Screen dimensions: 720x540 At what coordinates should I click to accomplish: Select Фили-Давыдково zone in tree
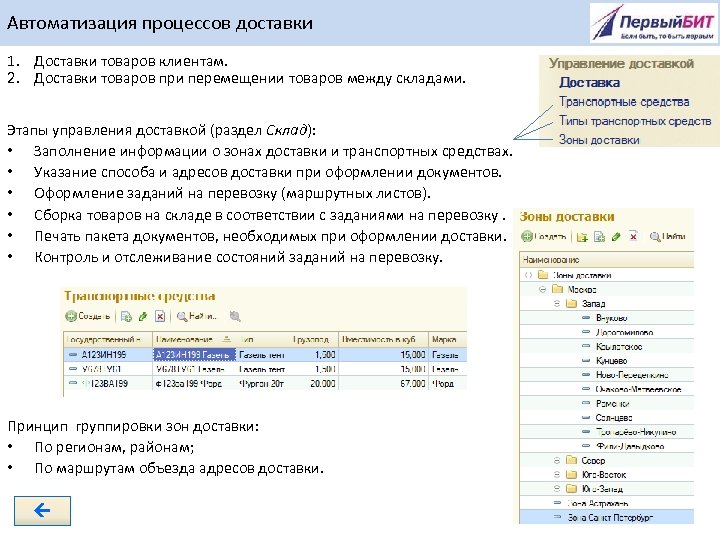[630, 446]
